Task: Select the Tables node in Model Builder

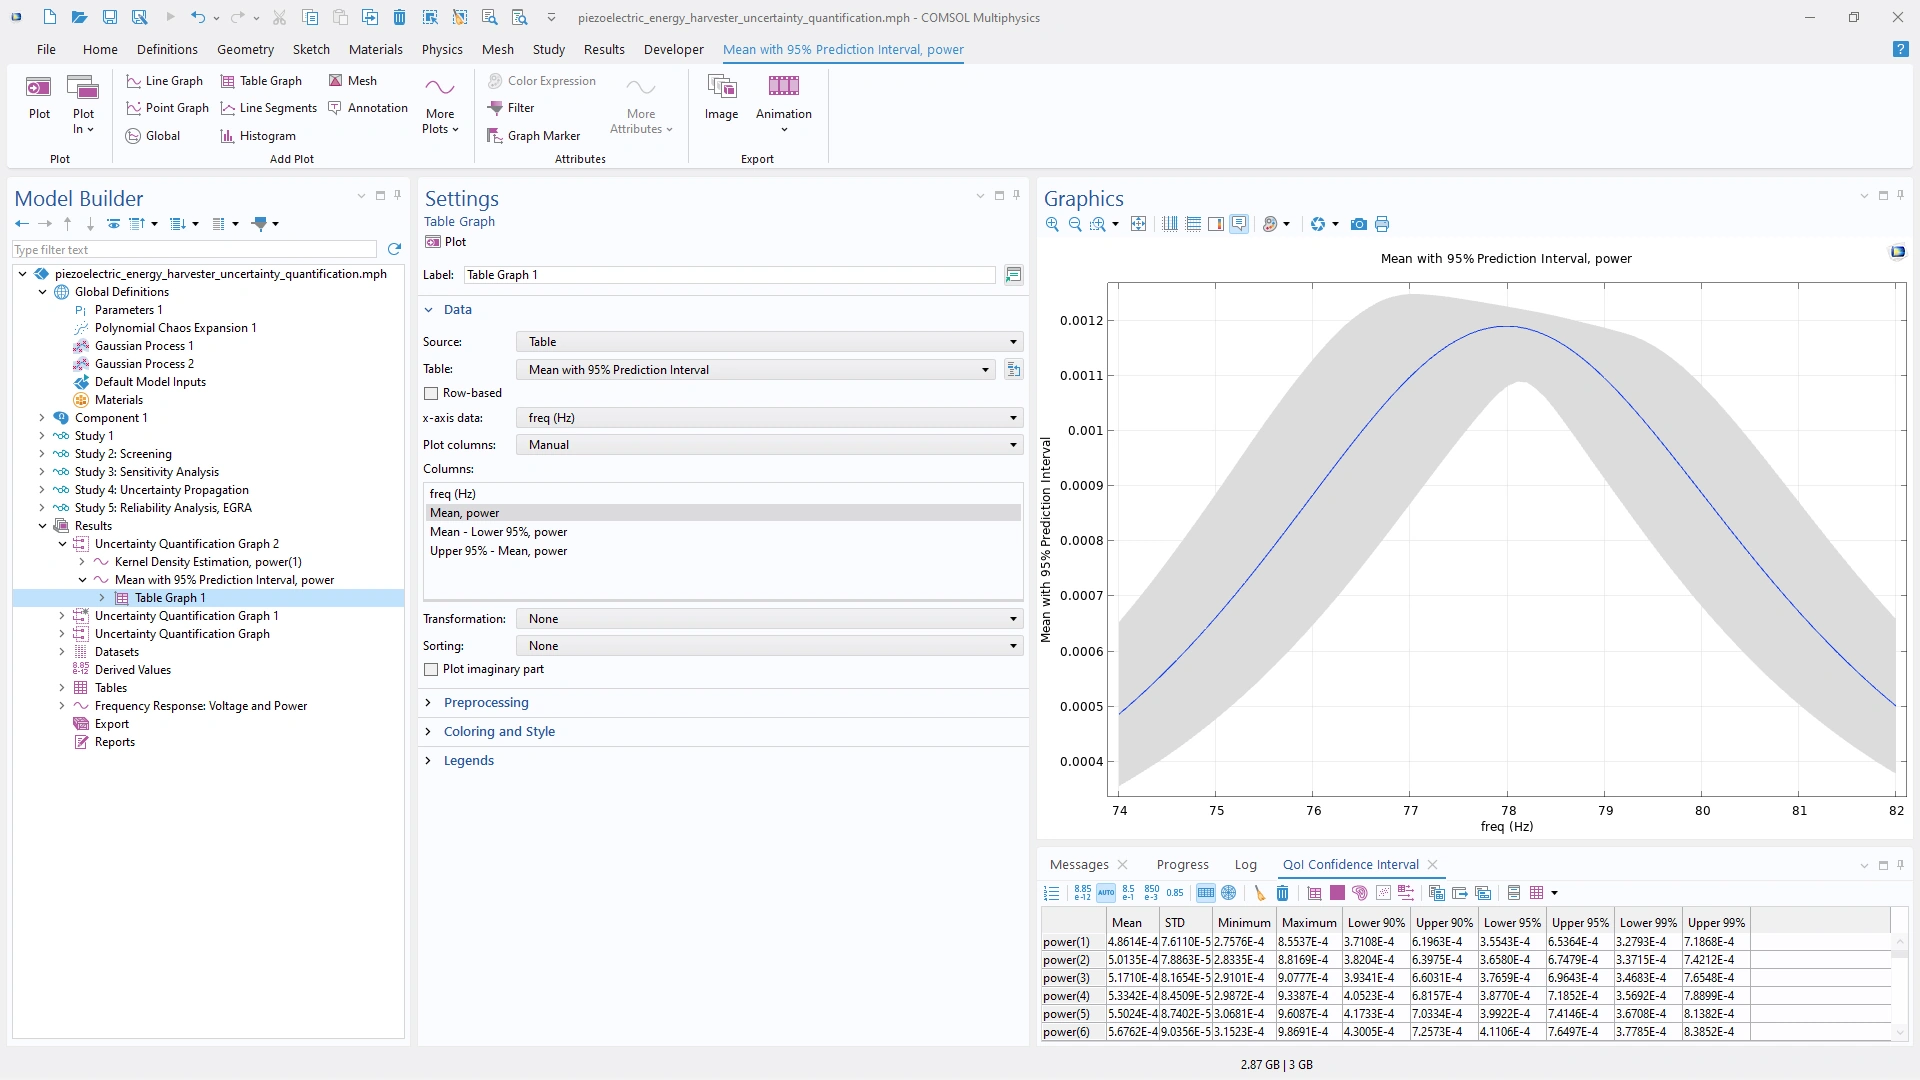Action: [110, 688]
